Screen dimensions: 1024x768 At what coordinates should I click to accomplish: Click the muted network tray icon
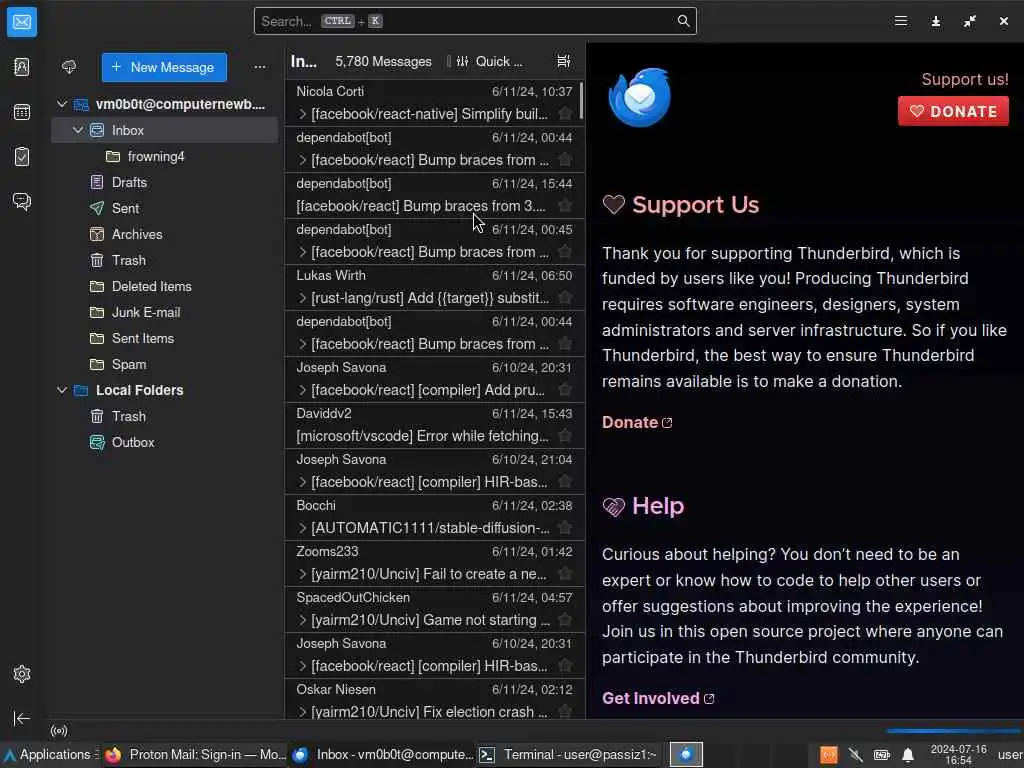(x=855, y=755)
